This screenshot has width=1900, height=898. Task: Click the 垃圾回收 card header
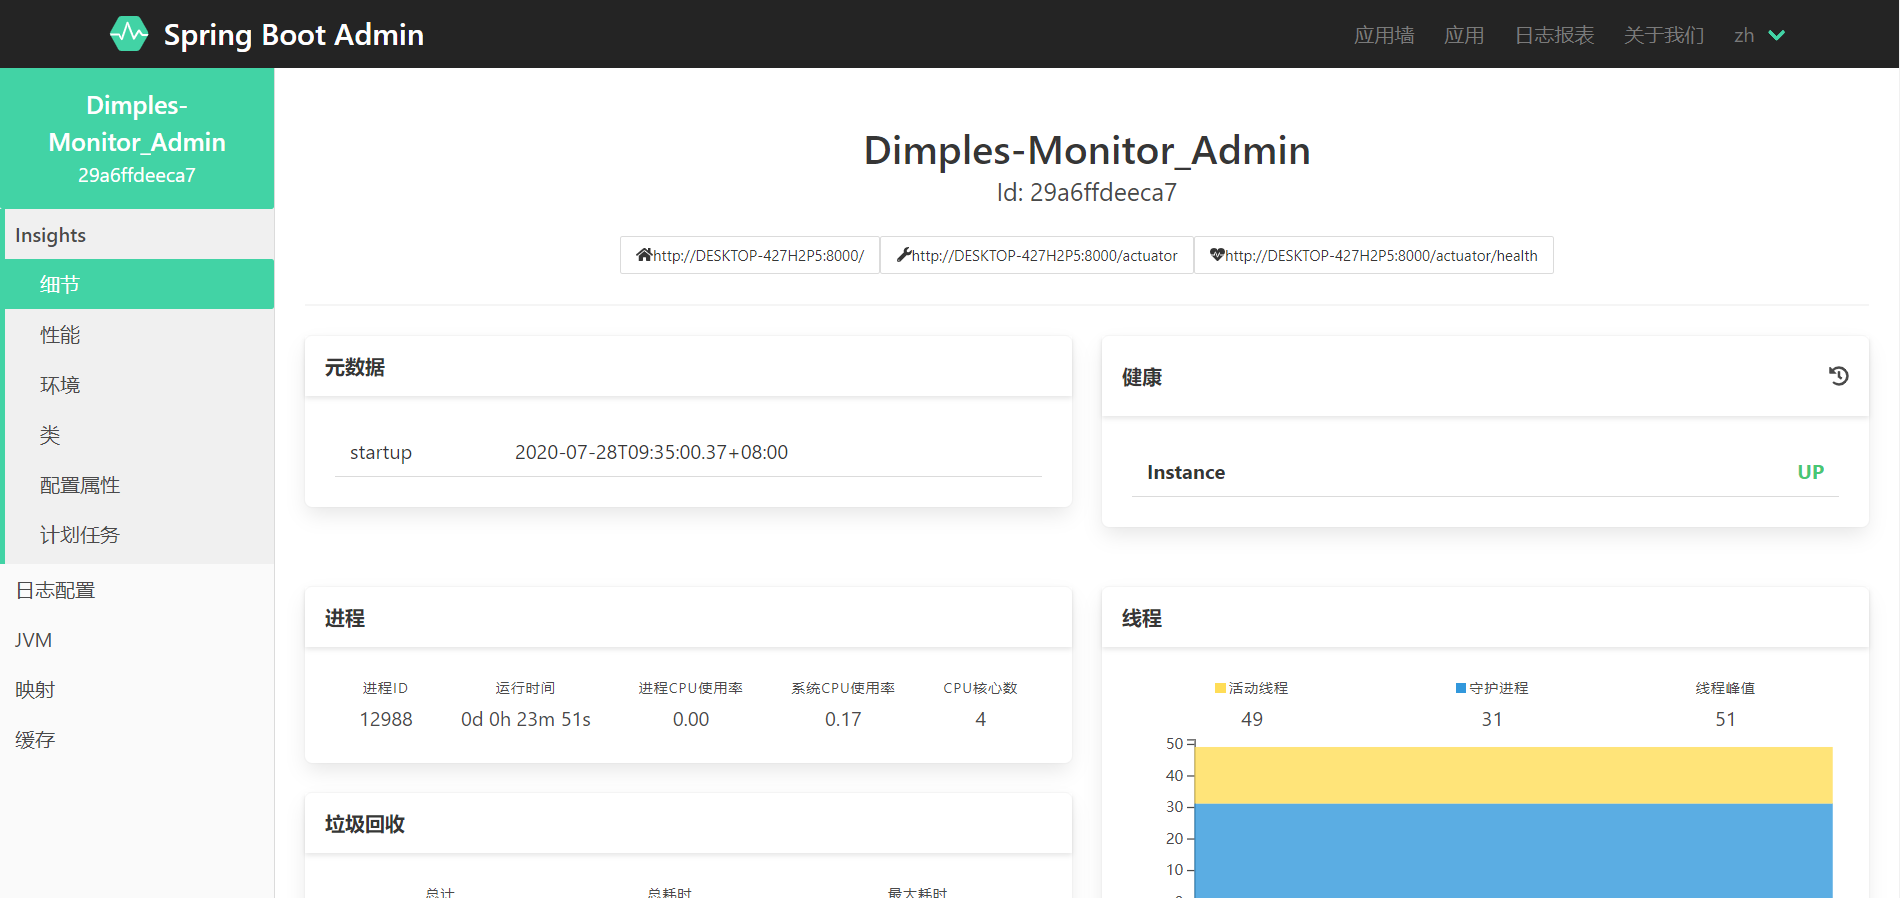[x=688, y=824]
